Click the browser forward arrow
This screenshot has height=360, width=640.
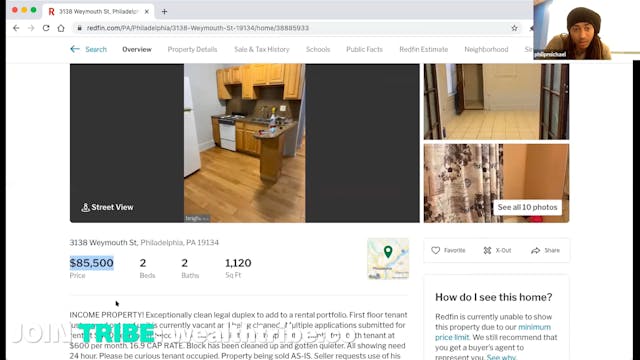[x=31, y=28]
